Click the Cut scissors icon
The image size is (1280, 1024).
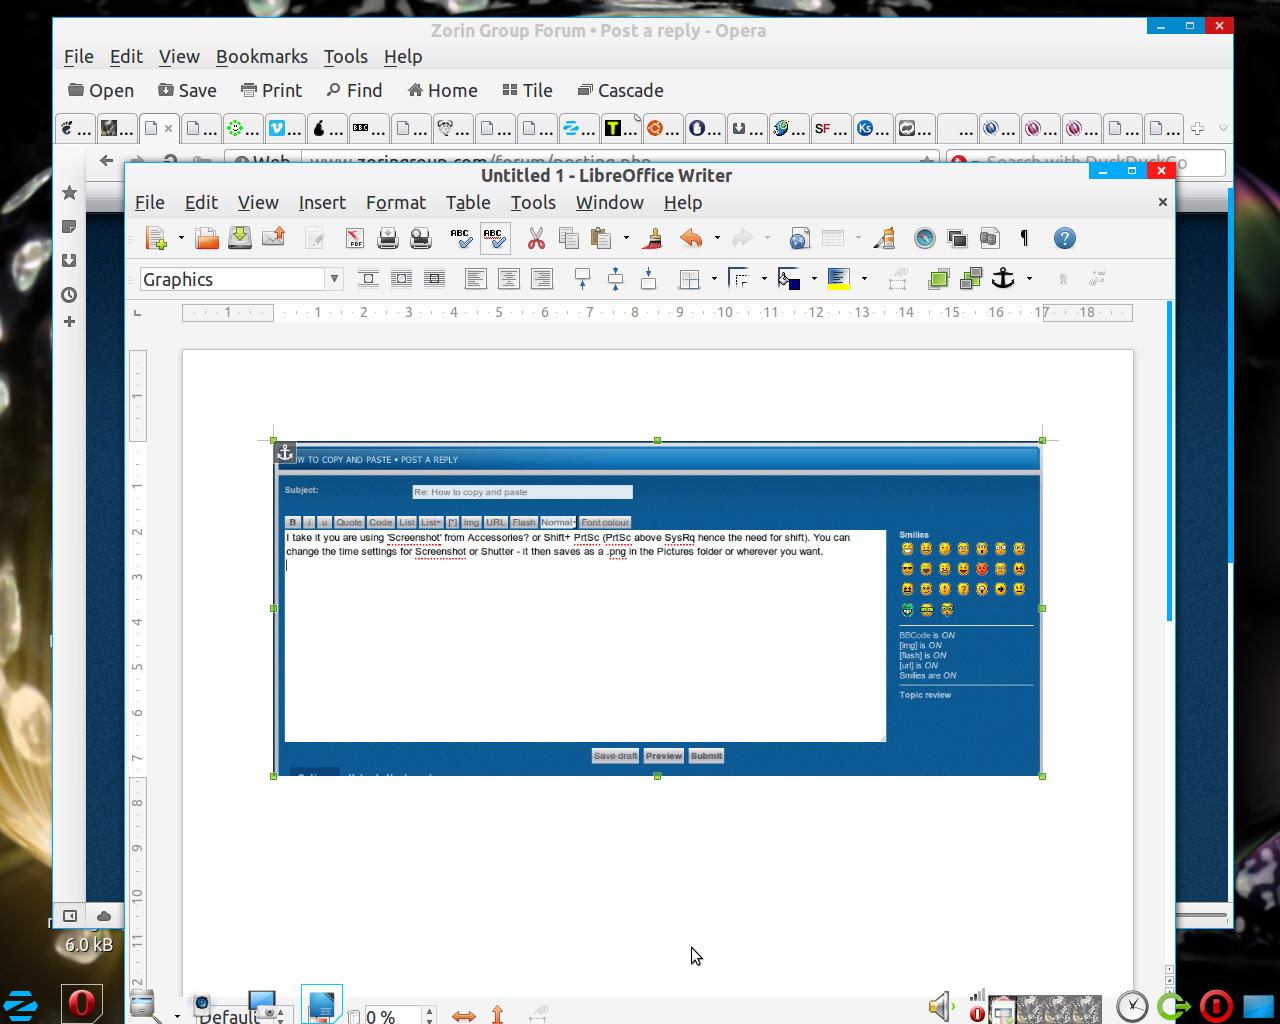[x=536, y=238]
